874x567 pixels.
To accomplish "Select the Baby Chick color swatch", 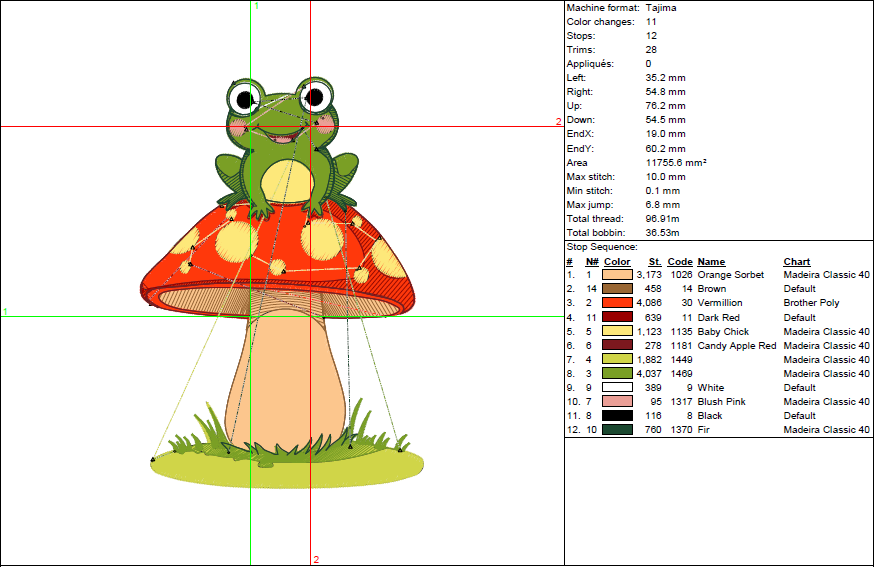I will [617, 331].
